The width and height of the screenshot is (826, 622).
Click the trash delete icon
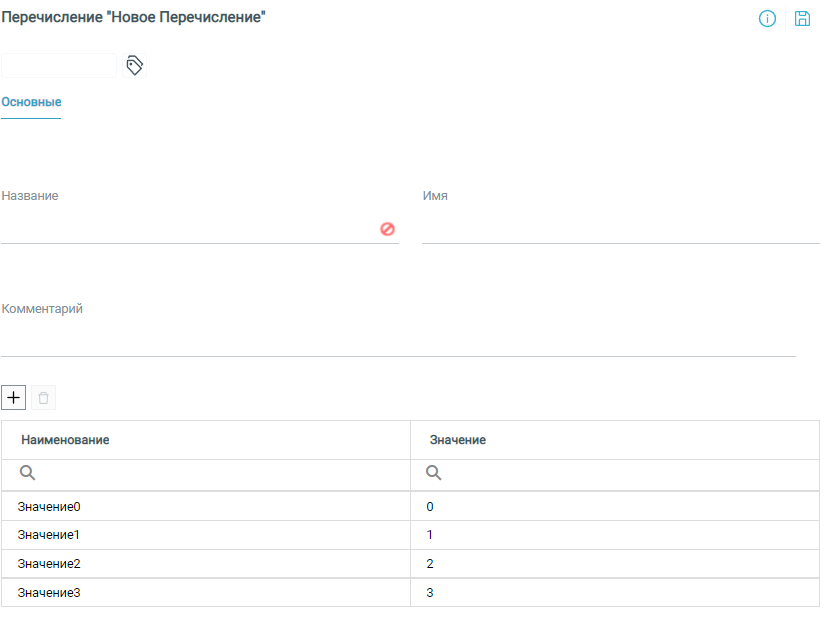click(x=43, y=398)
